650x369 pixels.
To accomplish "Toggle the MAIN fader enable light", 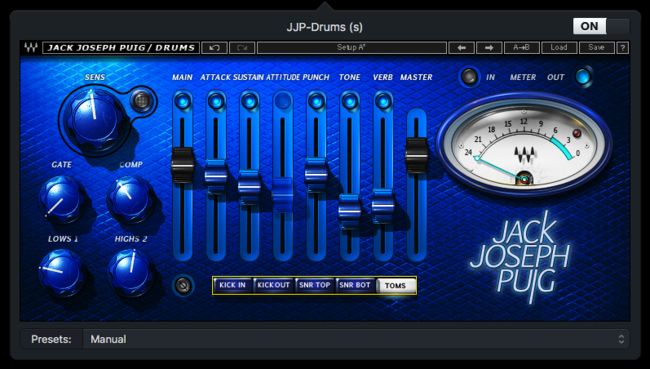I will click(183, 101).
